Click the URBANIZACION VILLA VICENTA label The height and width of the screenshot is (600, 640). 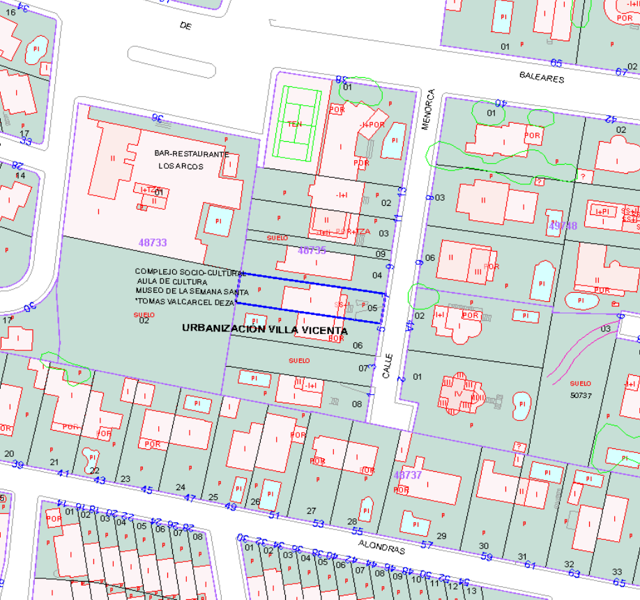point(265,329)
